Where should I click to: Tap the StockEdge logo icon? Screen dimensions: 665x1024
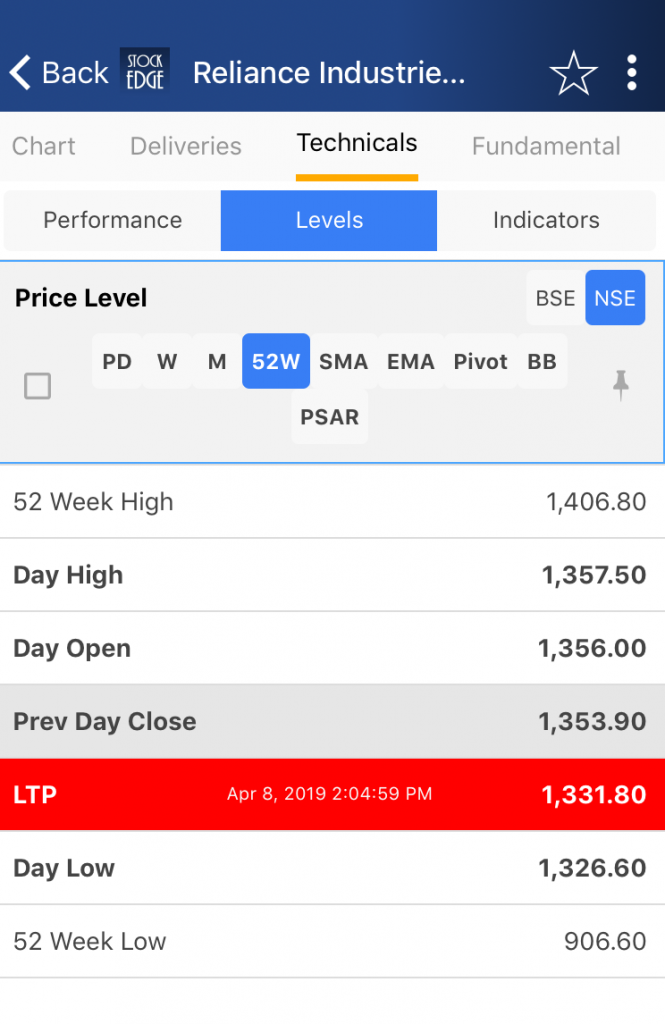(145, 73)
